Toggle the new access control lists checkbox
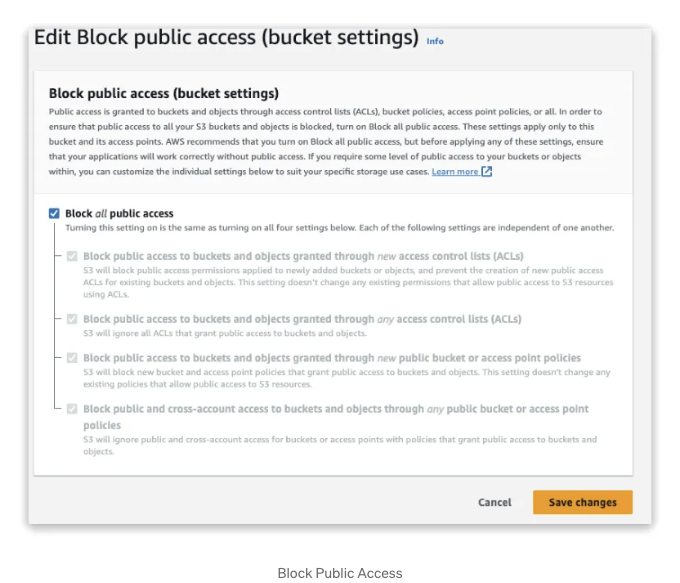The width and height of the screenshot is (680, 583). (x=72, y=256)
